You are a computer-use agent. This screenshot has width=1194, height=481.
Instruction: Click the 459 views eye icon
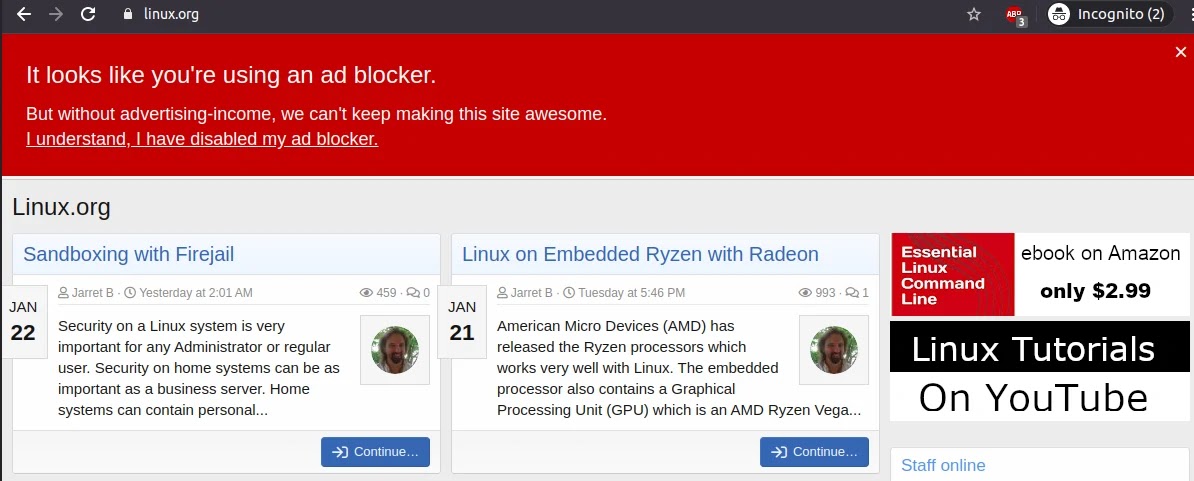(366, 292)
